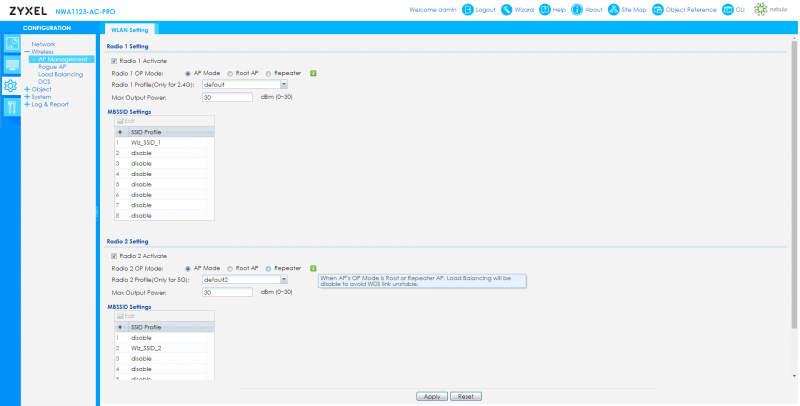The image size is (800, 406).
Task: Click the ZYXEL logo
Action: [x=28, y=11]
